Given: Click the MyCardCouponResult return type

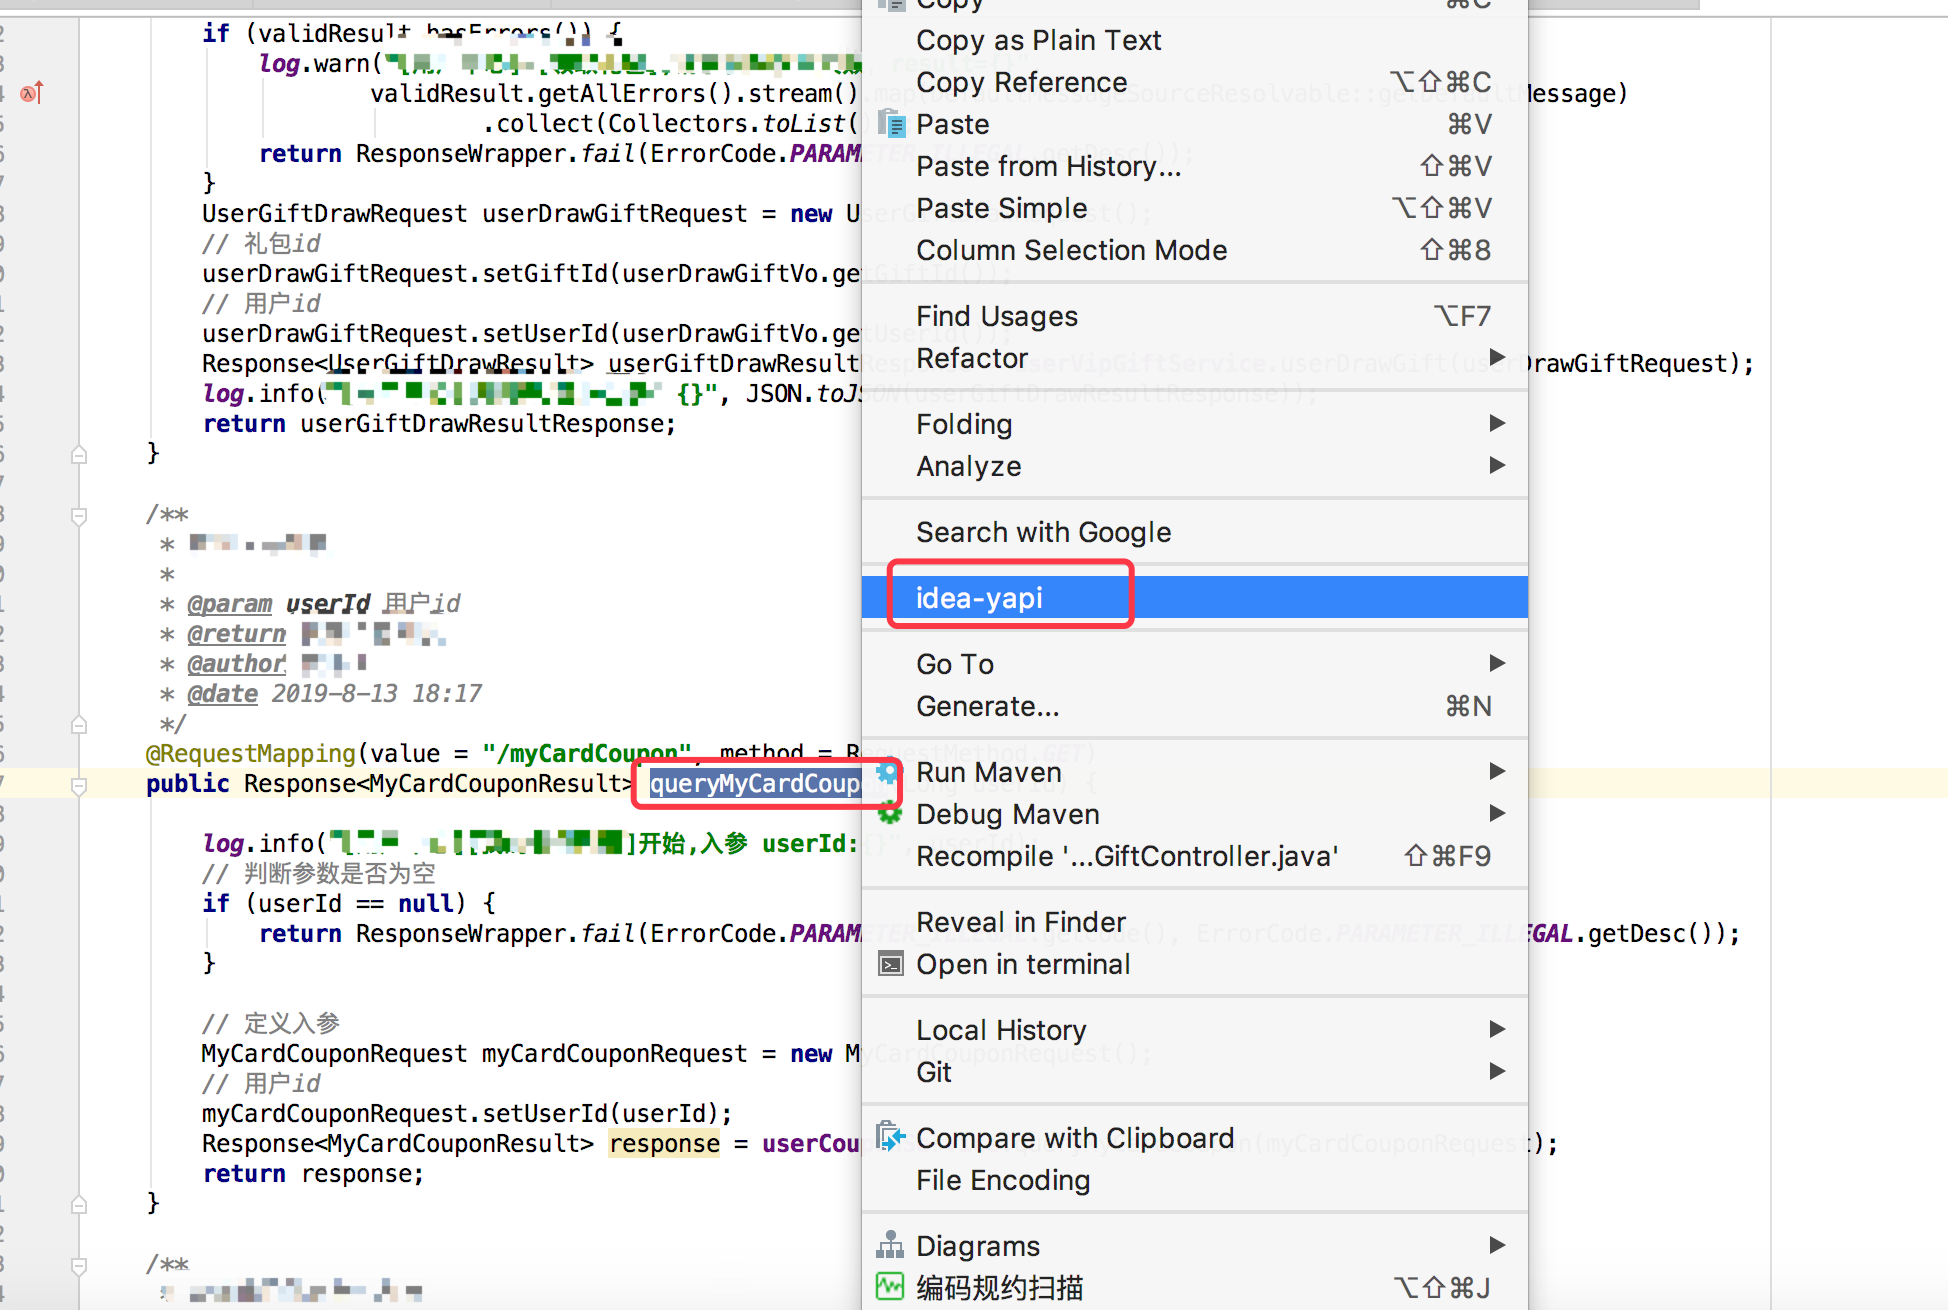Looking at the screenshot, I should tap(495, 783).
